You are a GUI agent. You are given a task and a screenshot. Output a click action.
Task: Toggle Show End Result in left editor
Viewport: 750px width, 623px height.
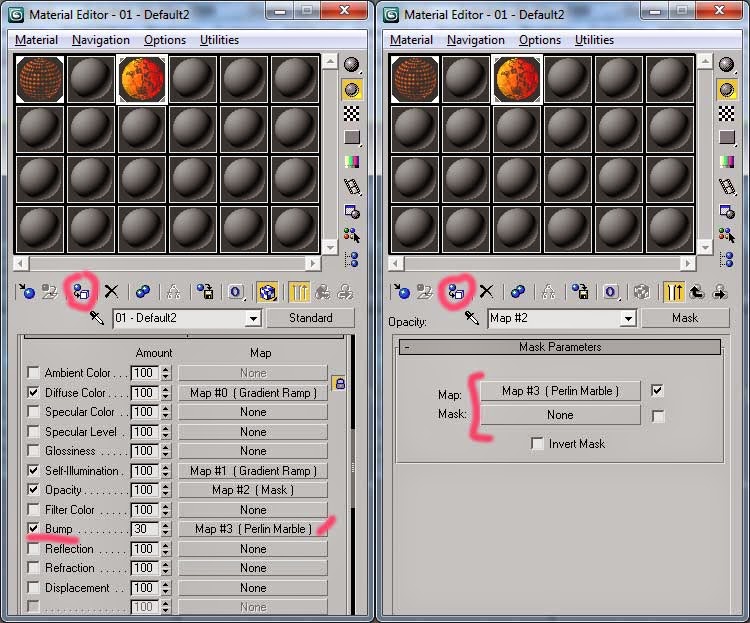[299, 291]
